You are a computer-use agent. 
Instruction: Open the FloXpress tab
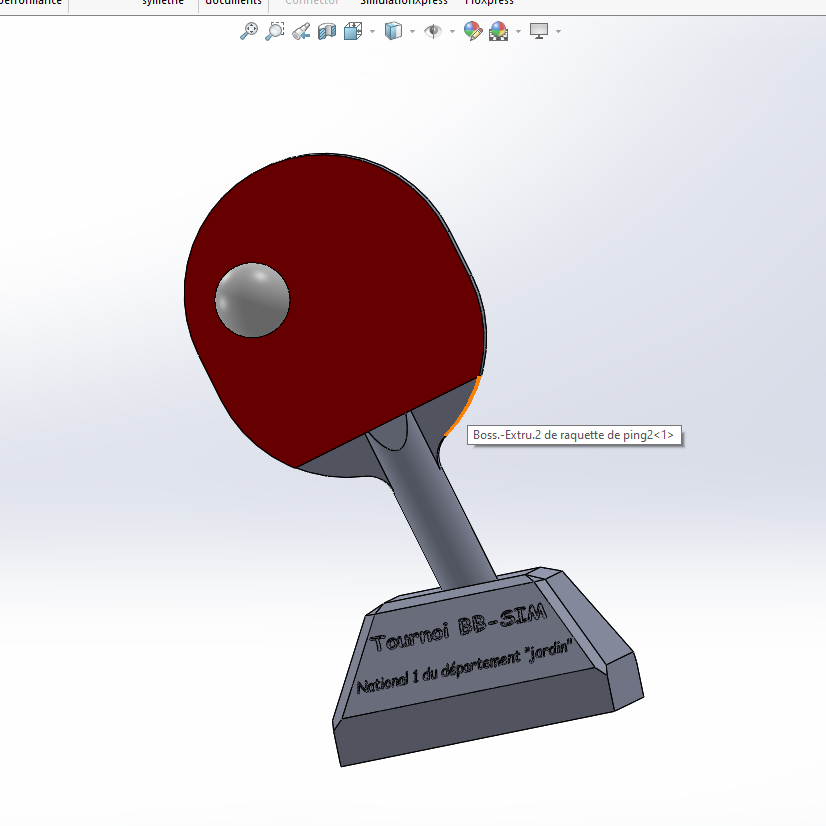489,3
